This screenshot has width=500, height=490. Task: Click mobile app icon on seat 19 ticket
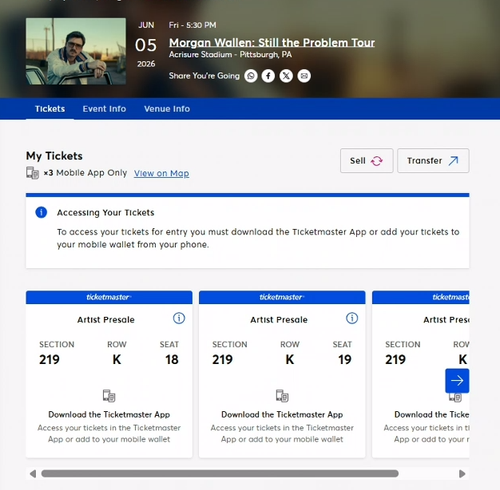coord(282,396)
